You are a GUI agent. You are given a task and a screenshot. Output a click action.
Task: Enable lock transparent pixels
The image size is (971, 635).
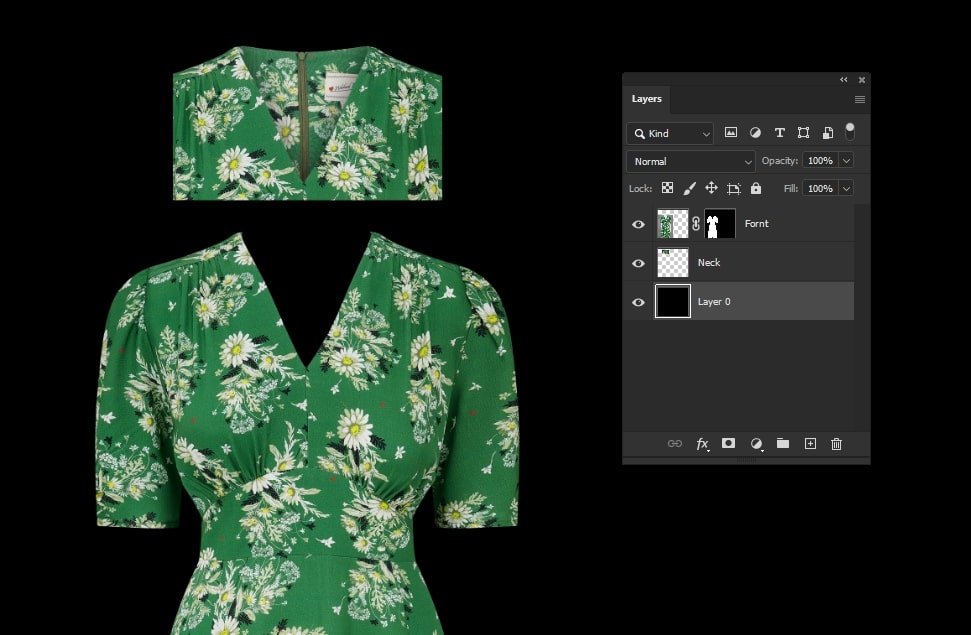pos(667,188)
